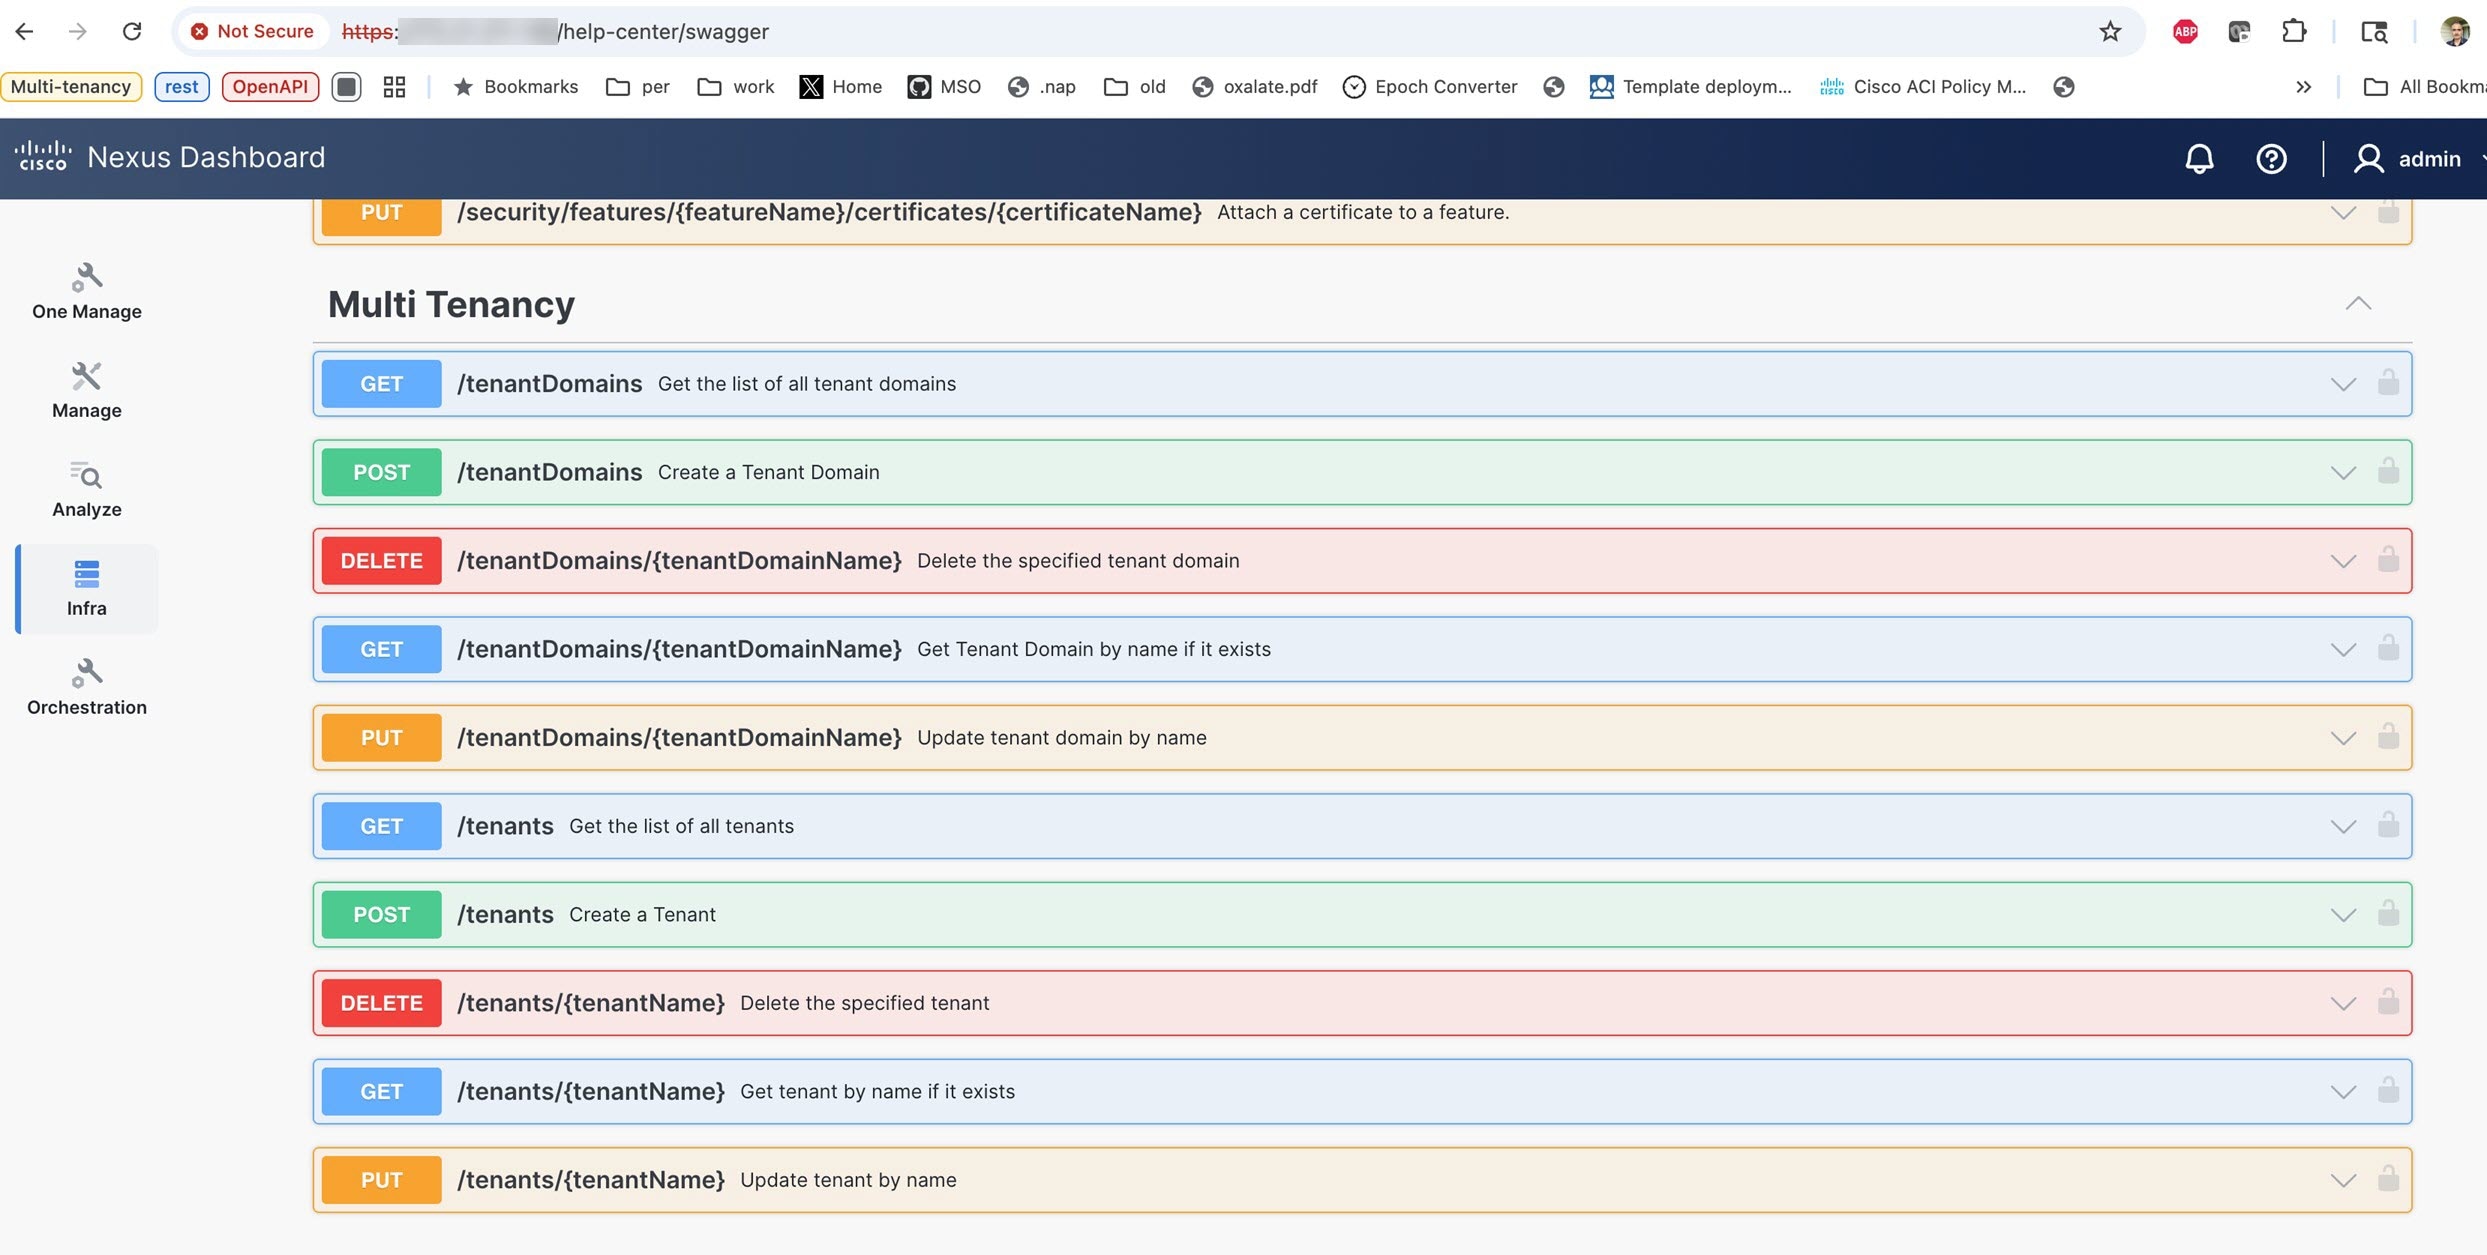The height and width of the screenshot is (1255, 2487).
Task: Click the Cisco logo in the header
Action: (x=43, y=156)
